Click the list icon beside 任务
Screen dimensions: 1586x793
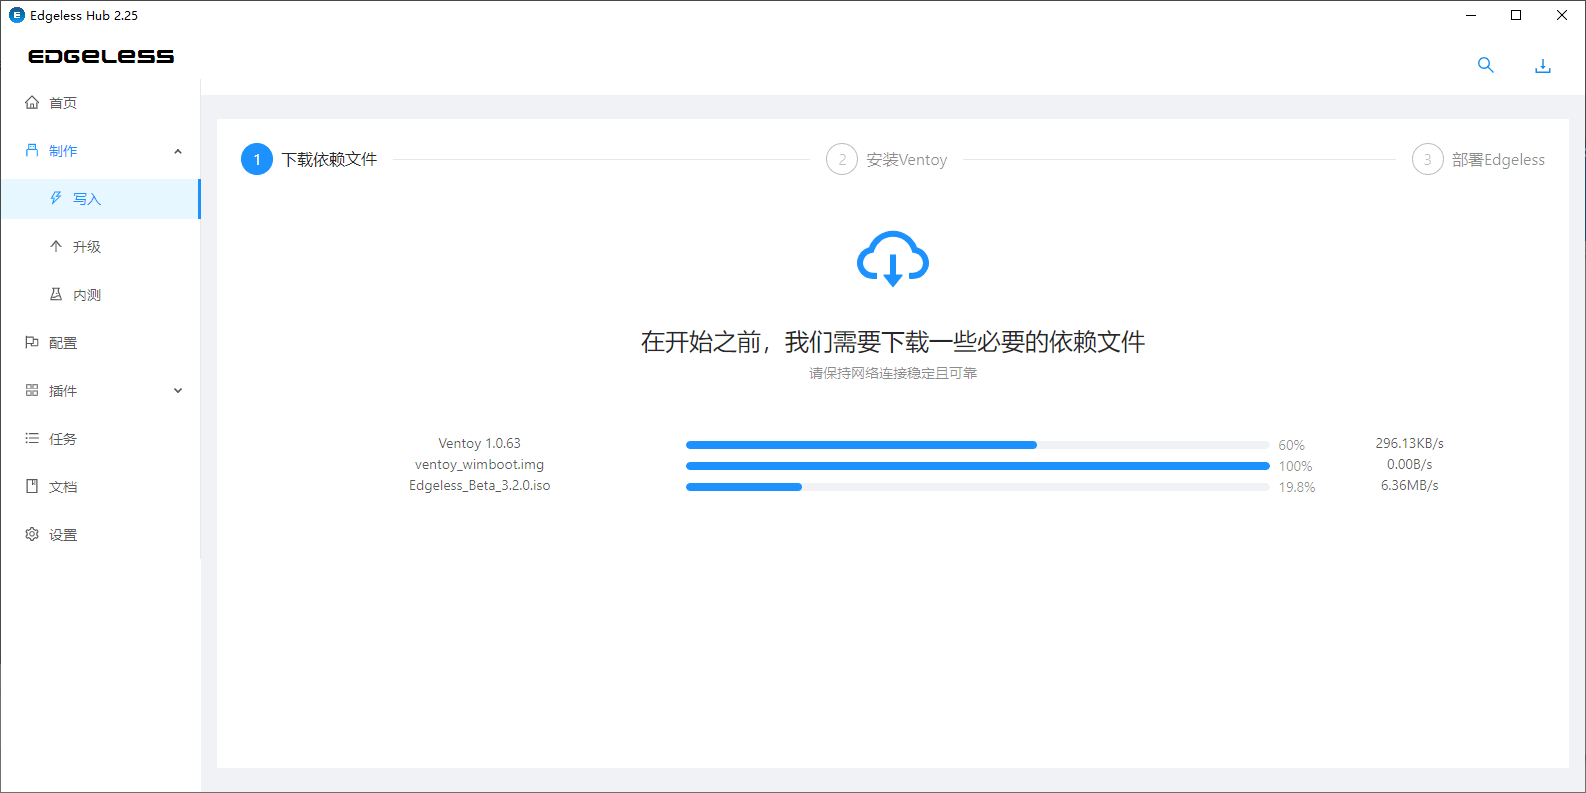(32, 438)
